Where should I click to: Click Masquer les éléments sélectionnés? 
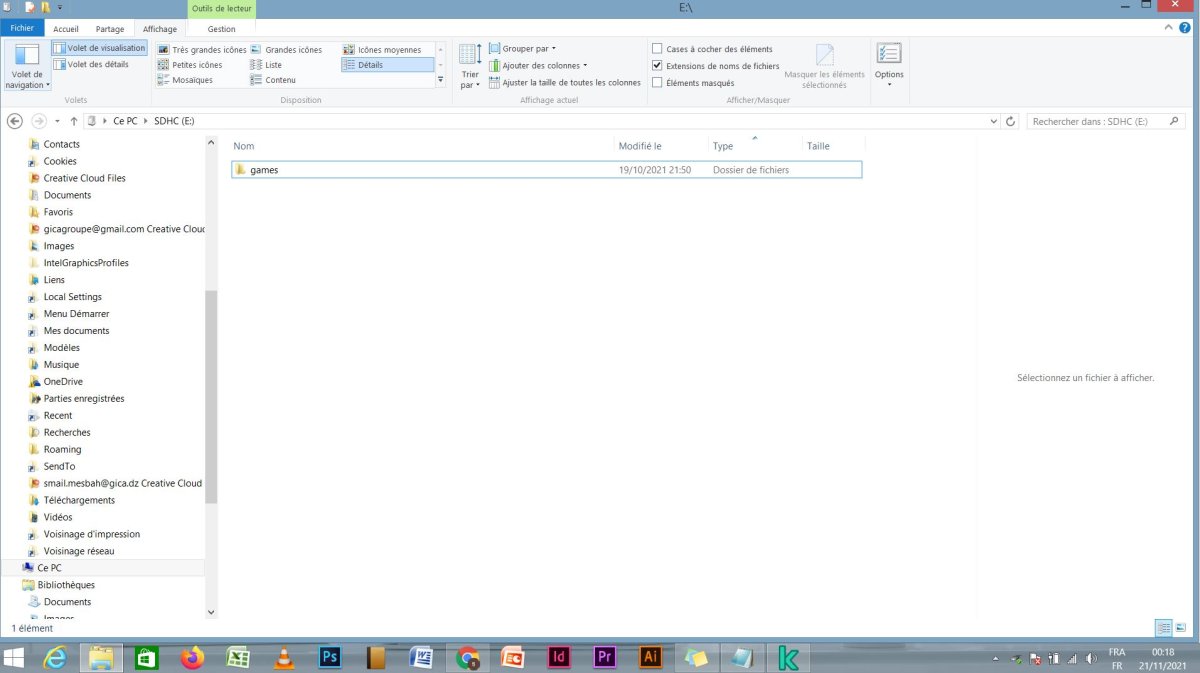824,67
